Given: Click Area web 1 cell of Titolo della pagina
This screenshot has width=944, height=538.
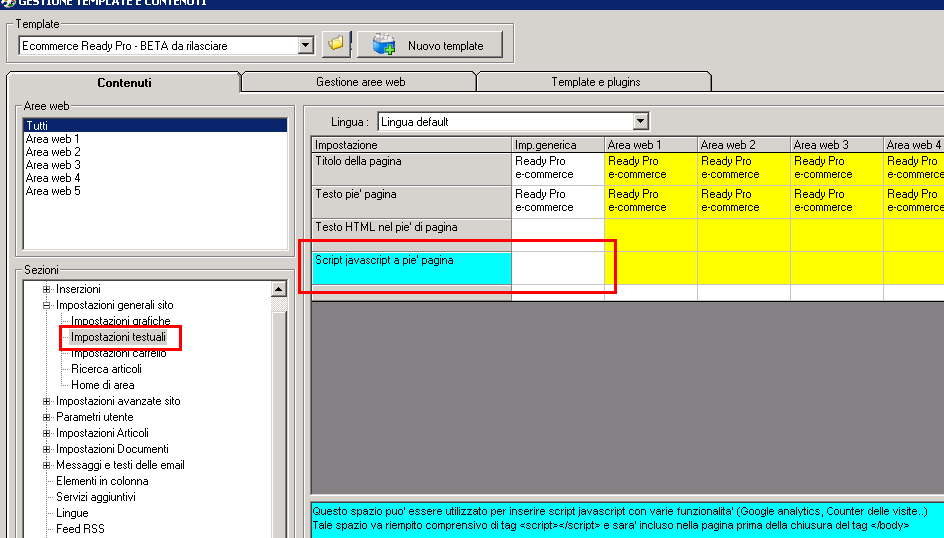Looking at the screenshot, I should [x=651, y=169].
